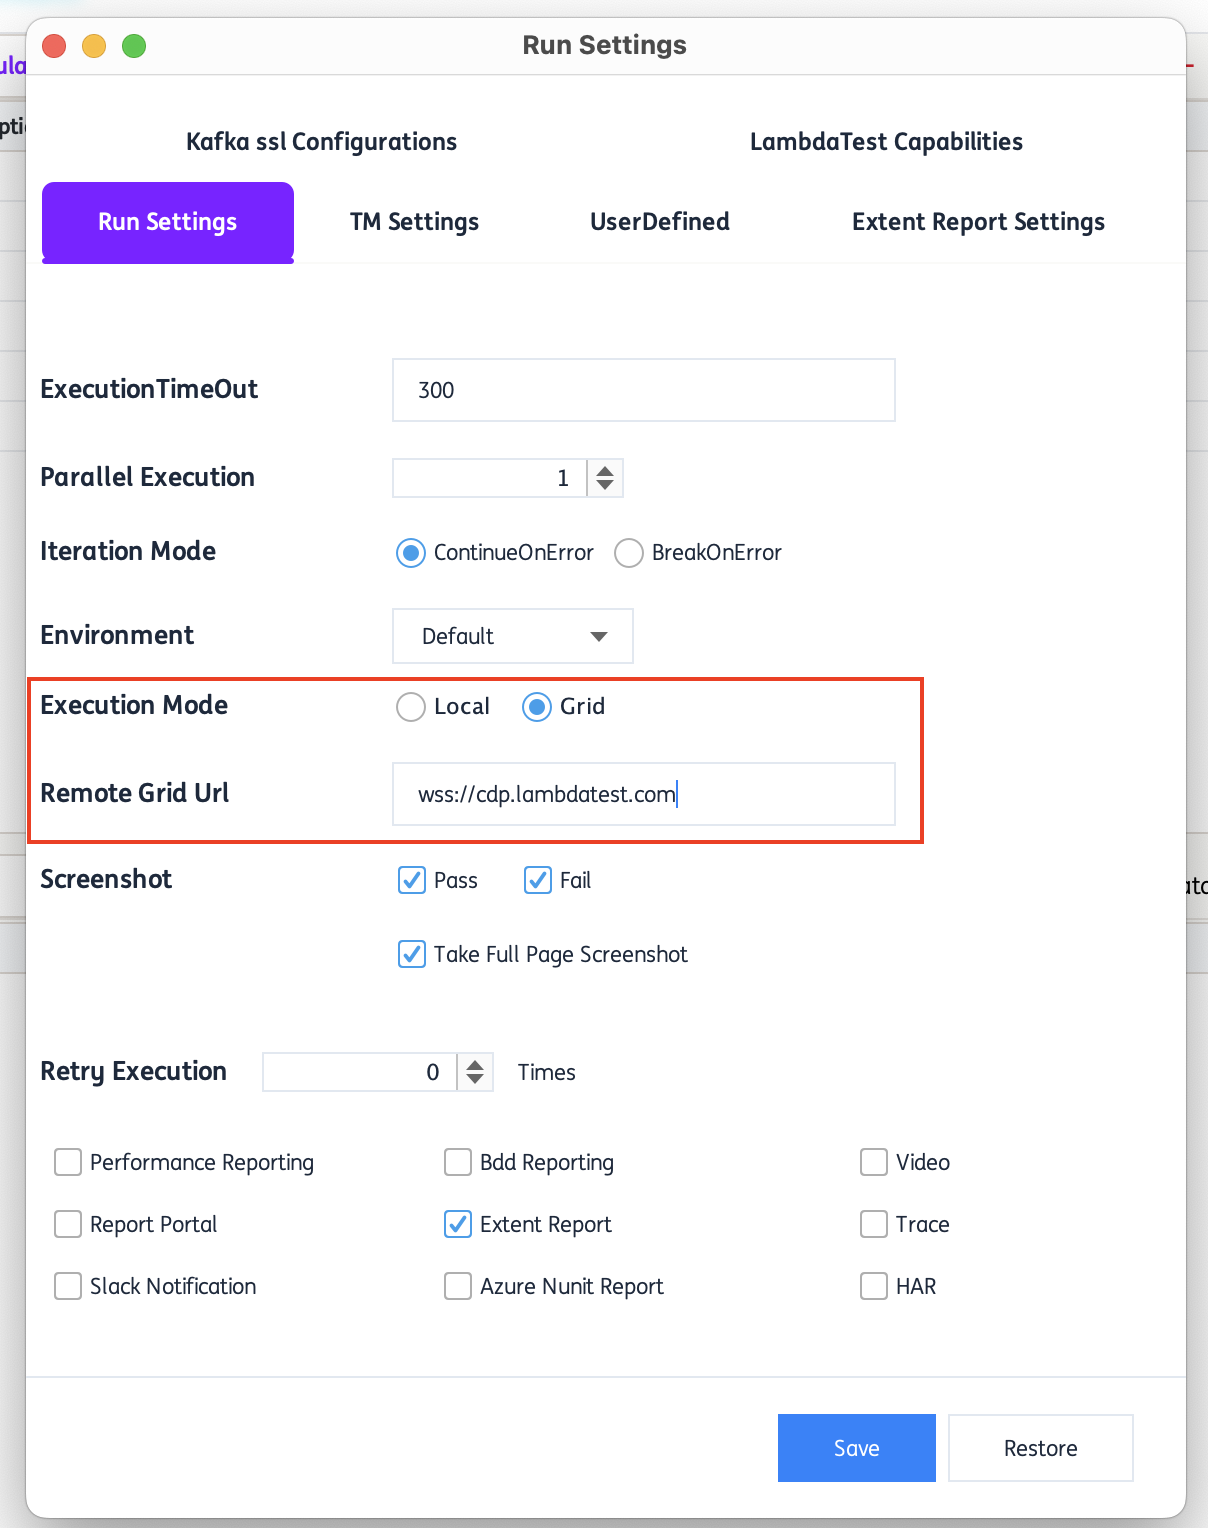The width and height of the screenshot is (1208, 1528).
Task: Minimize the Run Settings window
Action: [x=94, y=46]
